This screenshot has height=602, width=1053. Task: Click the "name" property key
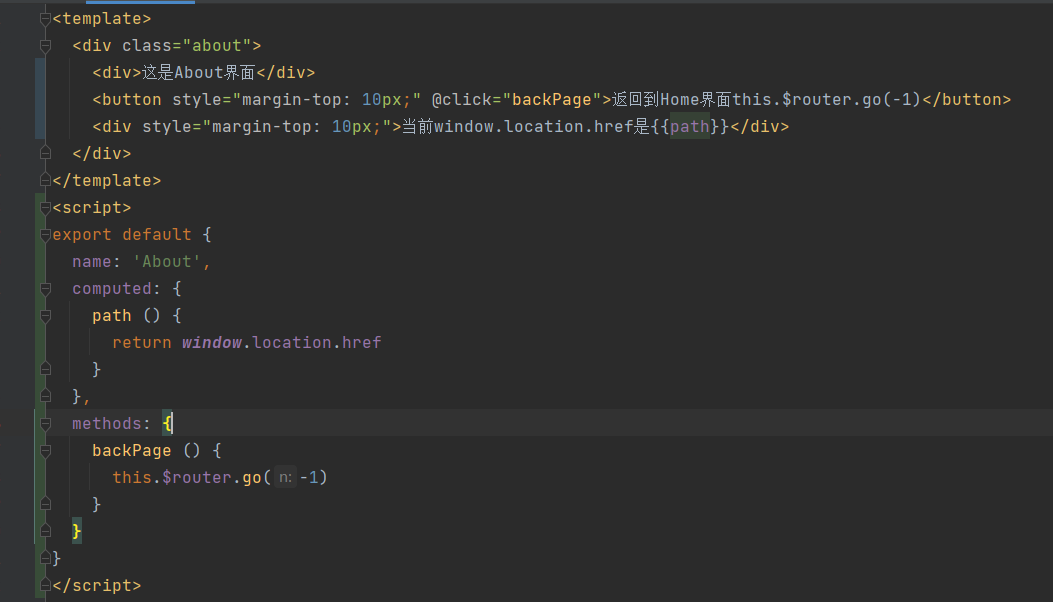[92, 261]
